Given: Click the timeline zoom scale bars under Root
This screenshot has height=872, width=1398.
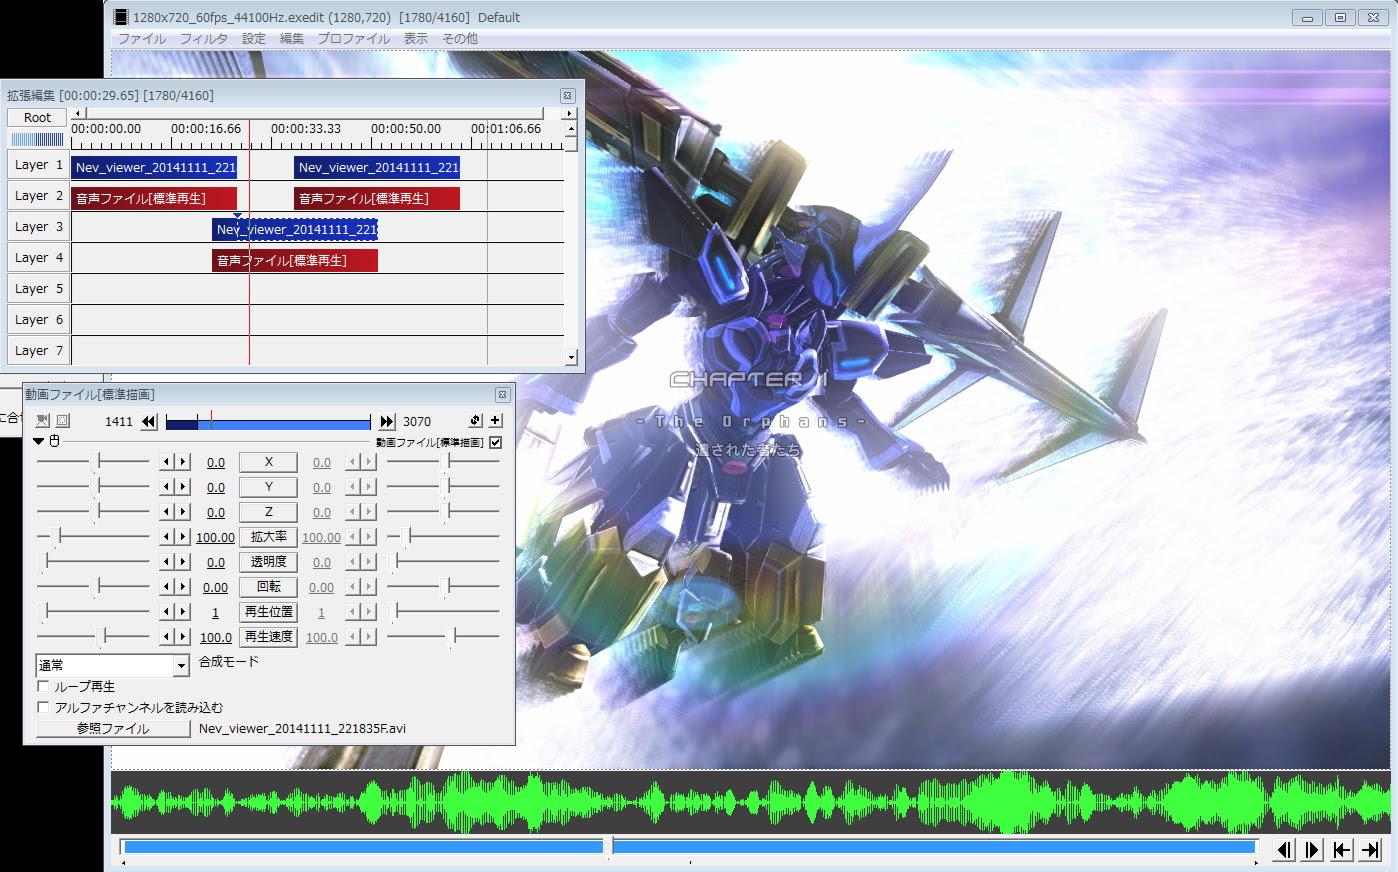Looking at the screenshot, I should (37, 139).
